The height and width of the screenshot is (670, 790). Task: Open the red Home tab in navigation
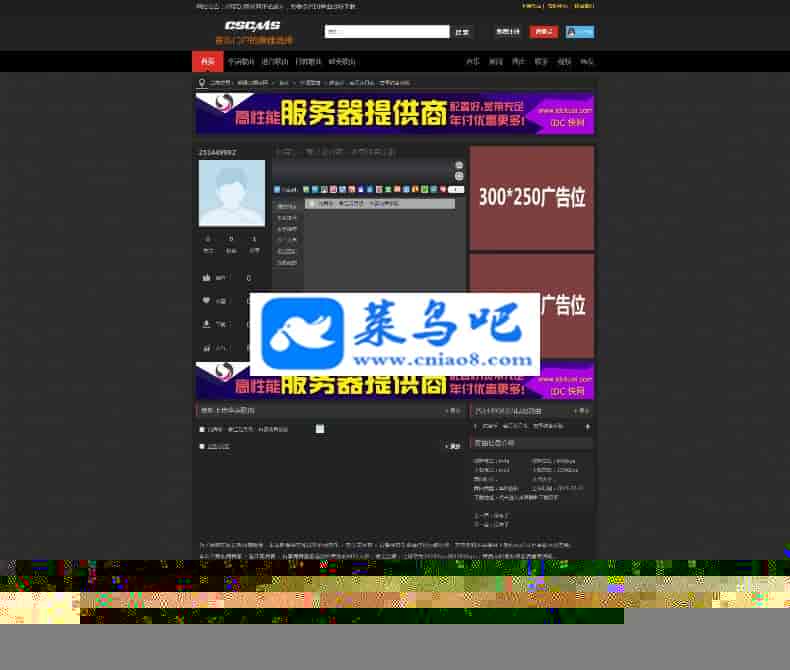(x=207, y=62)
